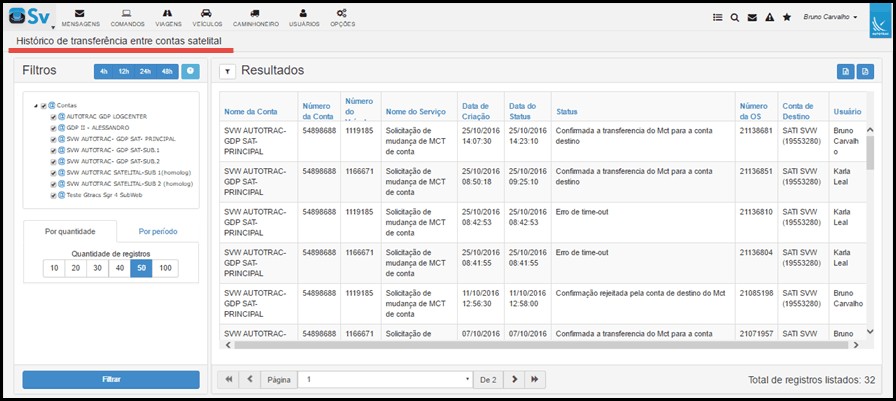Uncheck AUTOTRAC GDP LOGCENTER account

[53, 117]
